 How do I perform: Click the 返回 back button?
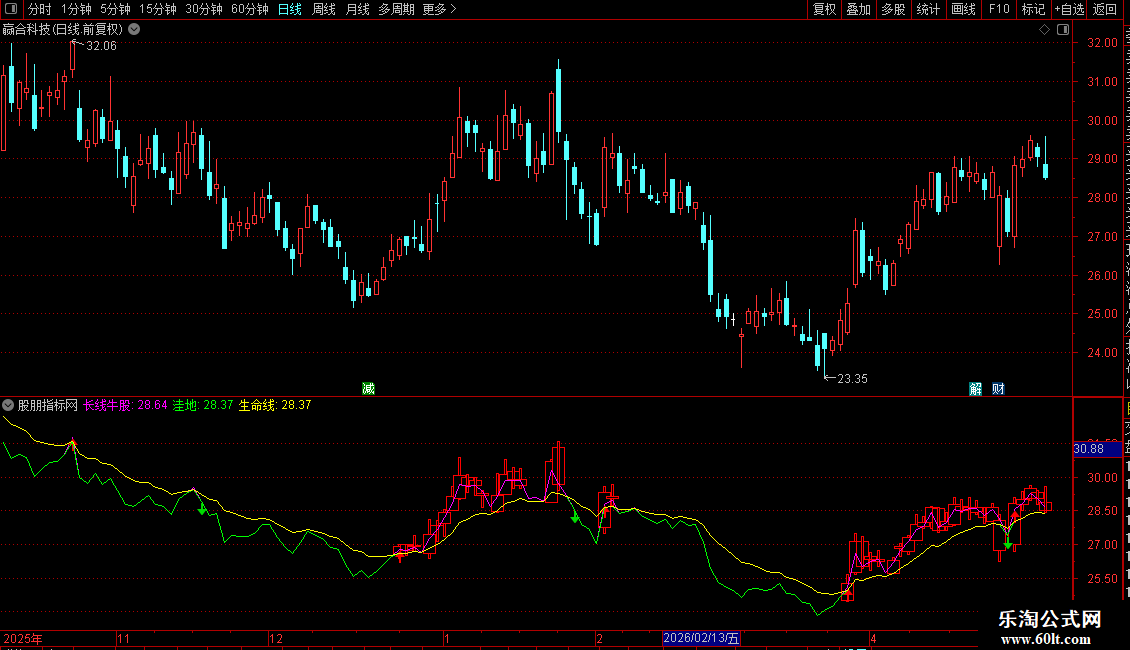(x=1105, y=9)
